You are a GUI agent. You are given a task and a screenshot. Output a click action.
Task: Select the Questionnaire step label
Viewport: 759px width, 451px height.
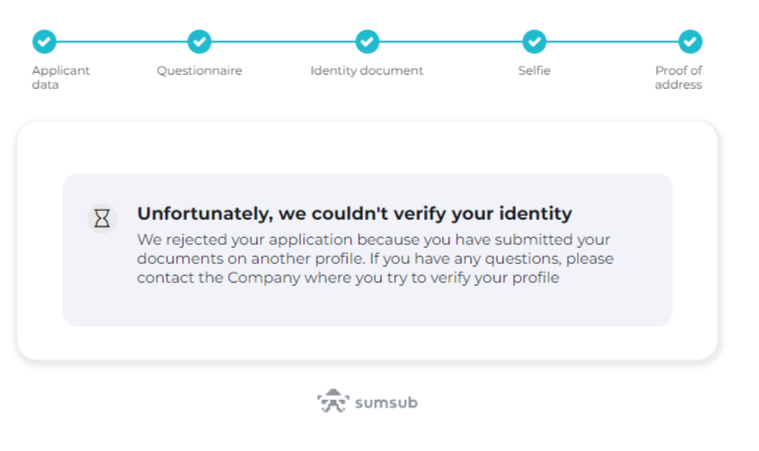(x=199, y=71)
